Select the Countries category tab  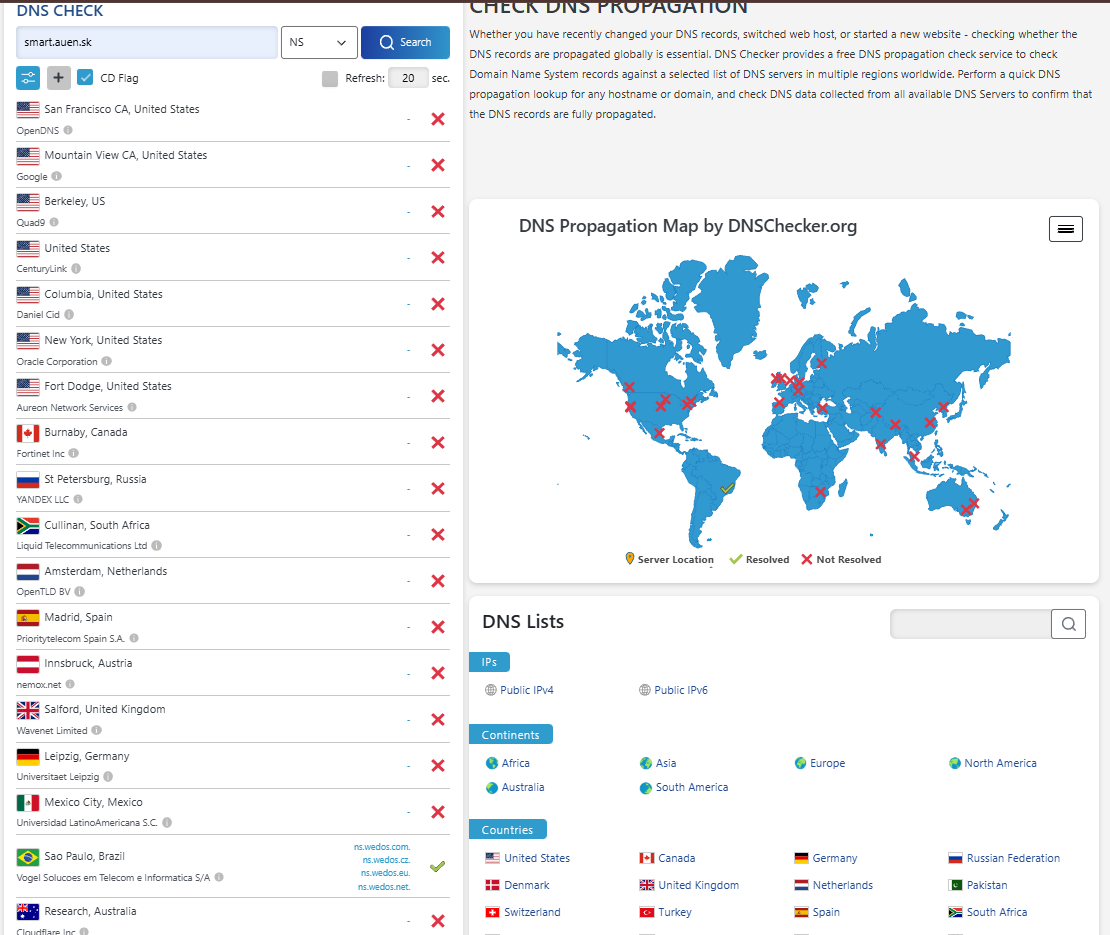click(x=507, y=830)
